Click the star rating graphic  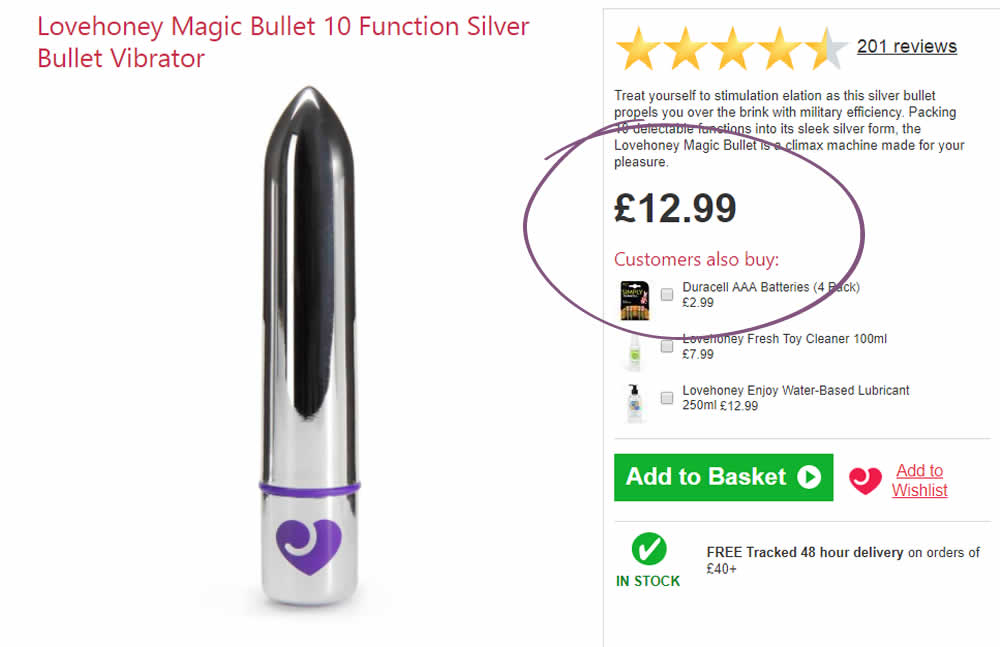731,48
